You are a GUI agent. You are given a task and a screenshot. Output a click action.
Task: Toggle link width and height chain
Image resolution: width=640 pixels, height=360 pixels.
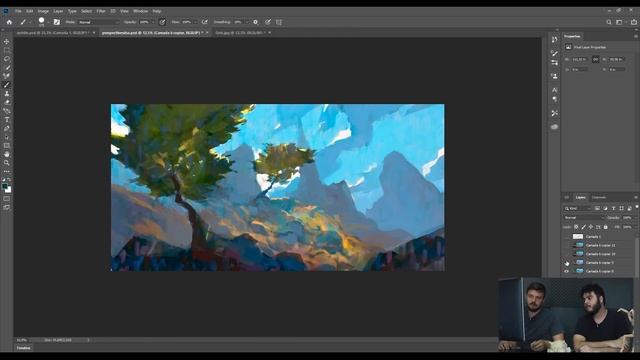pos(595,60)
